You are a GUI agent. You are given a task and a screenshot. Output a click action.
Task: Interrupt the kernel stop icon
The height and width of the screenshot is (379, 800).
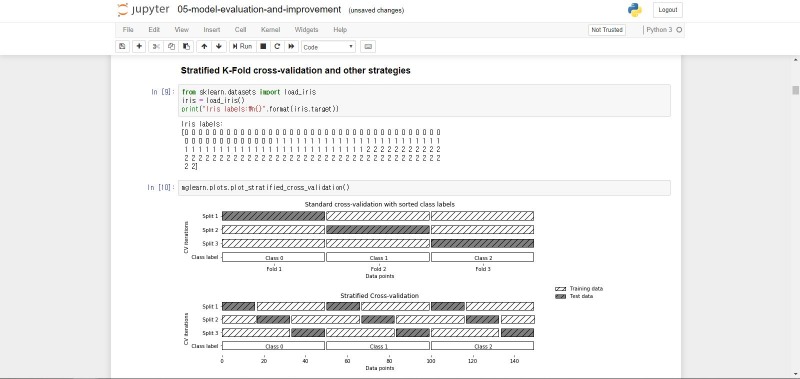point(263,46)
